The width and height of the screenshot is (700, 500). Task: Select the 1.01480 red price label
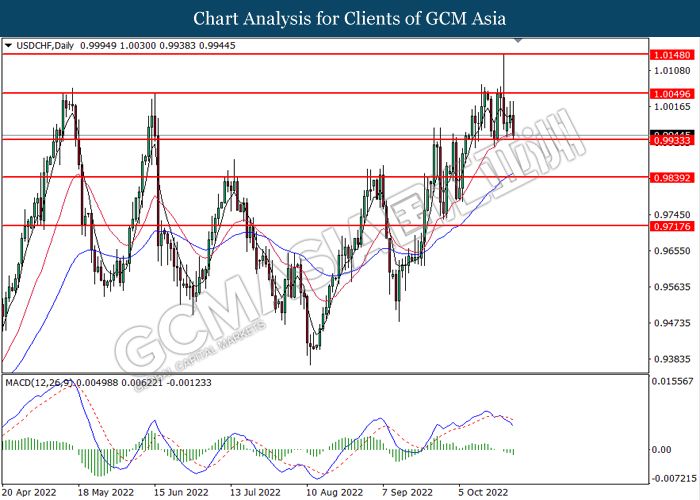point(672,55)
